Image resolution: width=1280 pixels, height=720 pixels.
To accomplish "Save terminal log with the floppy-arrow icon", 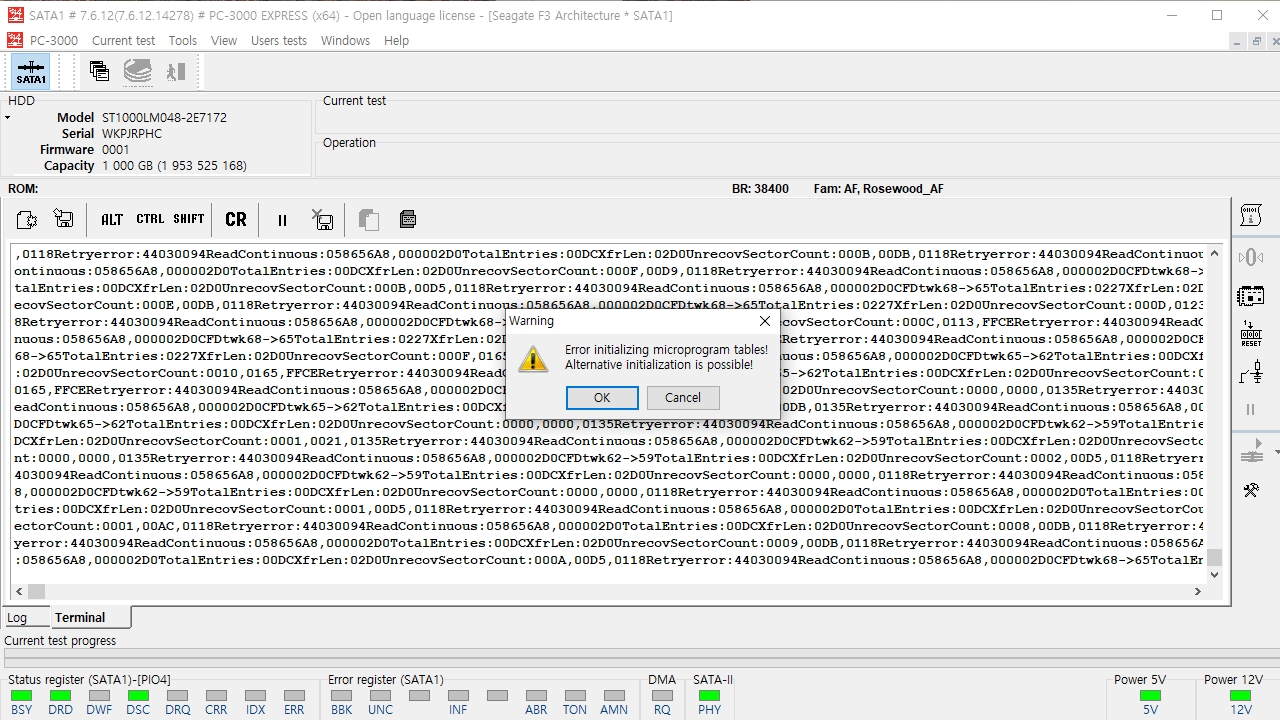I will pyautogui.click(x=64, y=220).
